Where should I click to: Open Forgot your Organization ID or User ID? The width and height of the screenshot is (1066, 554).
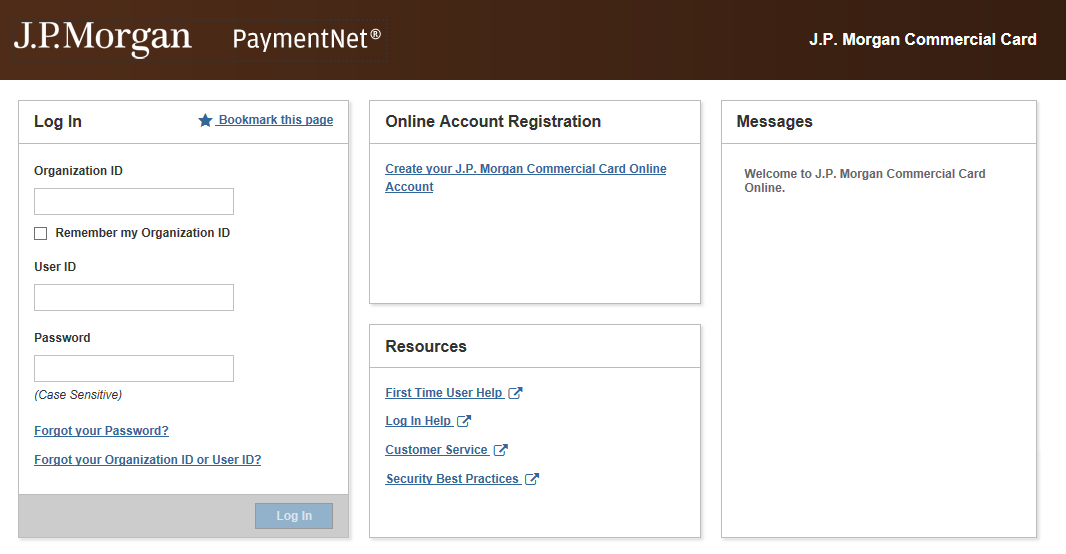point(147,460)
